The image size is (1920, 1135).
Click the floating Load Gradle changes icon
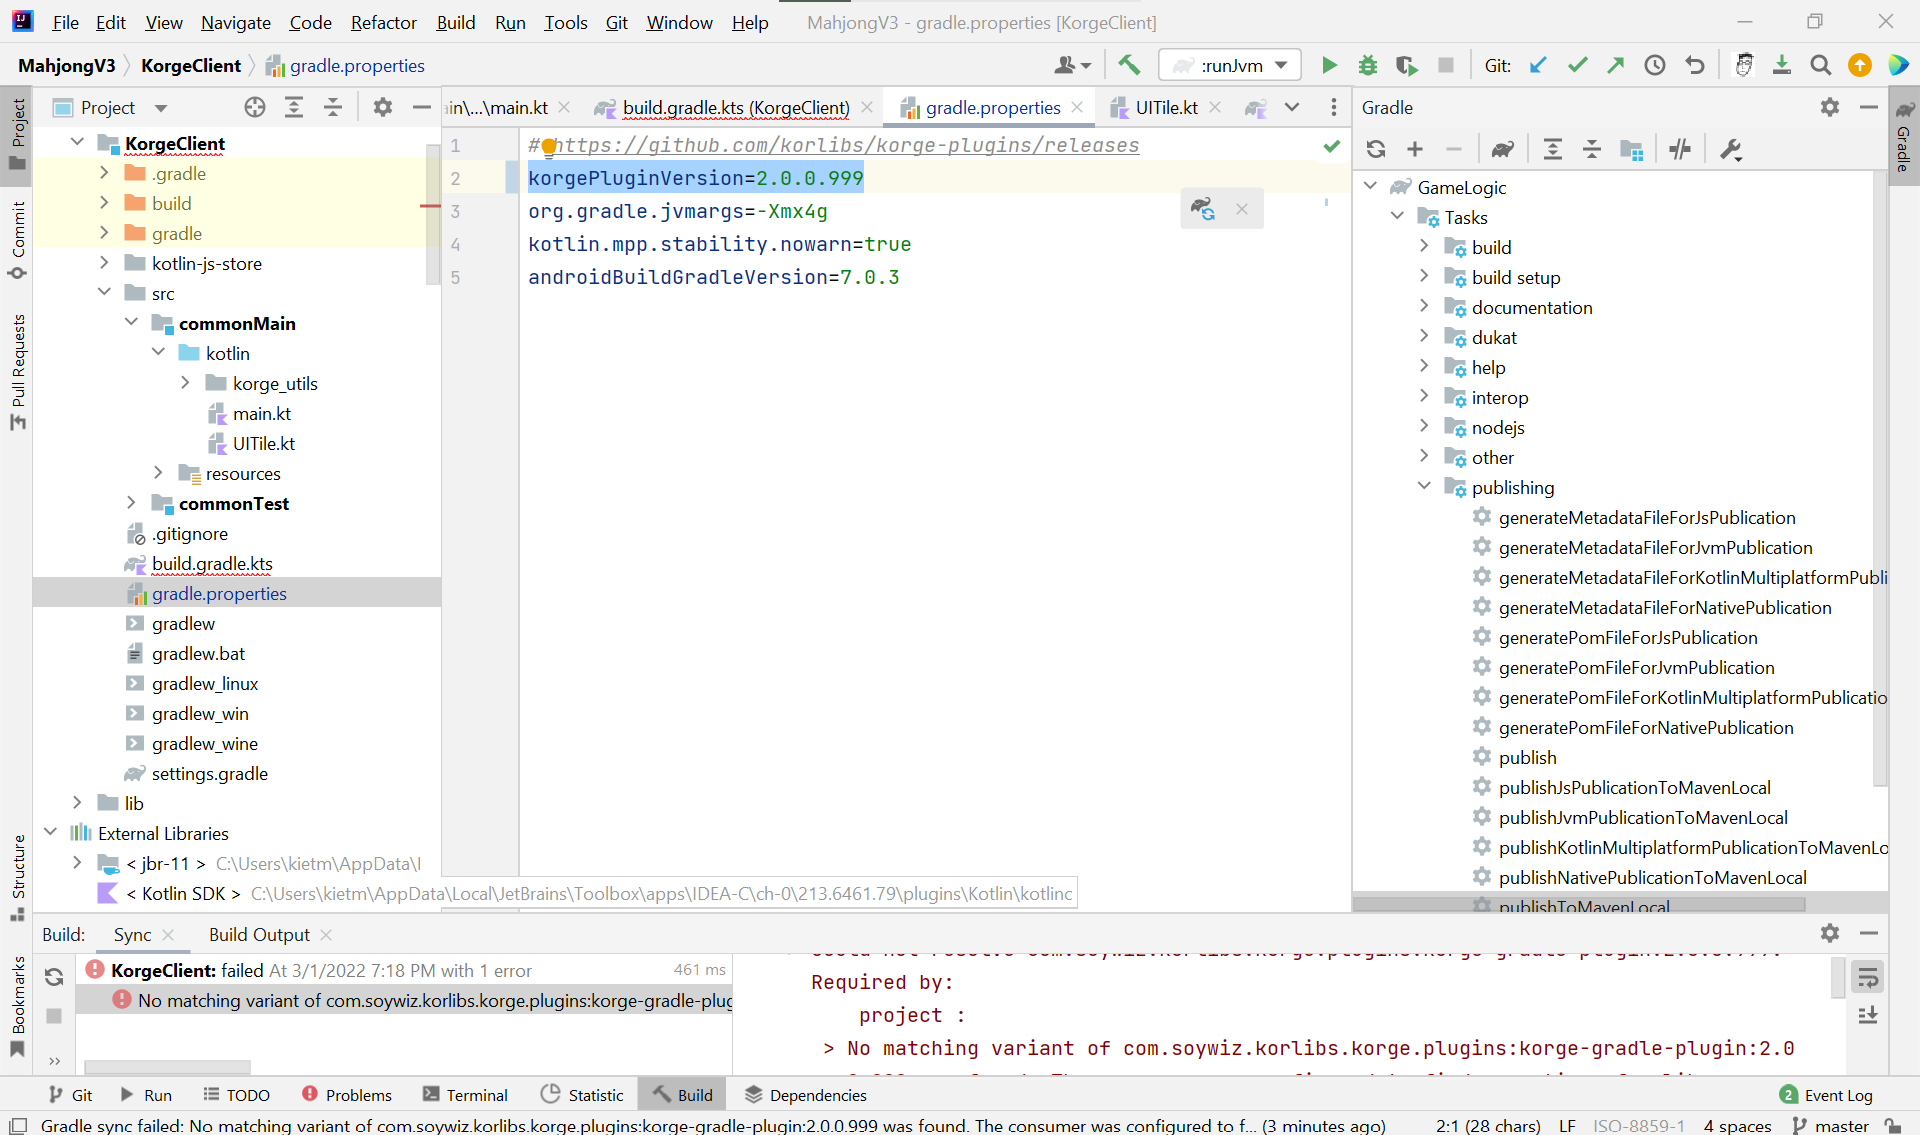tap(1203, 209)
